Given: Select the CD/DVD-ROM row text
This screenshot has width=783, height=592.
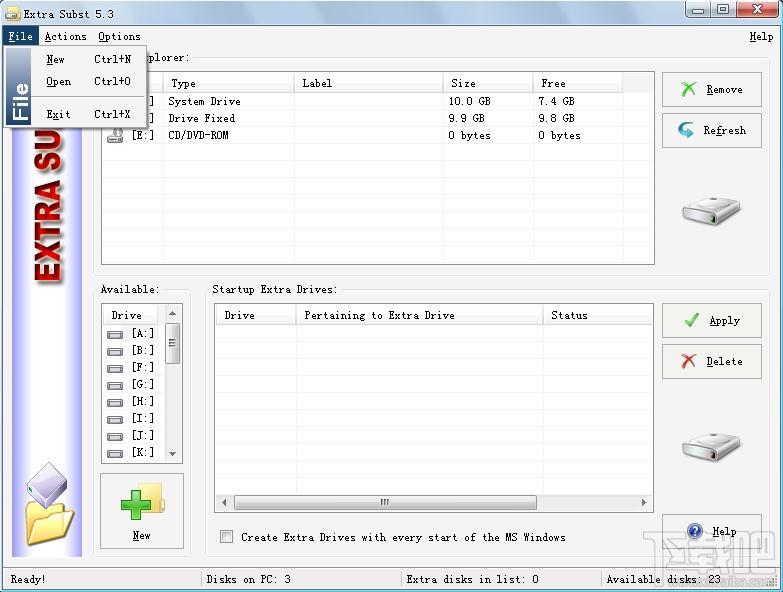Looking at the screenshot, I should 198,135.
